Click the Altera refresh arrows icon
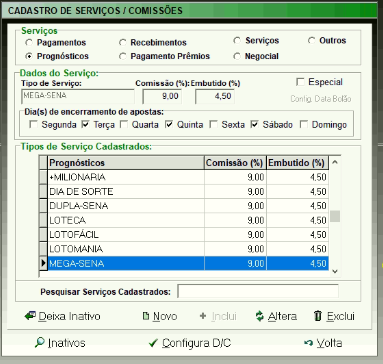 [260, 316]
